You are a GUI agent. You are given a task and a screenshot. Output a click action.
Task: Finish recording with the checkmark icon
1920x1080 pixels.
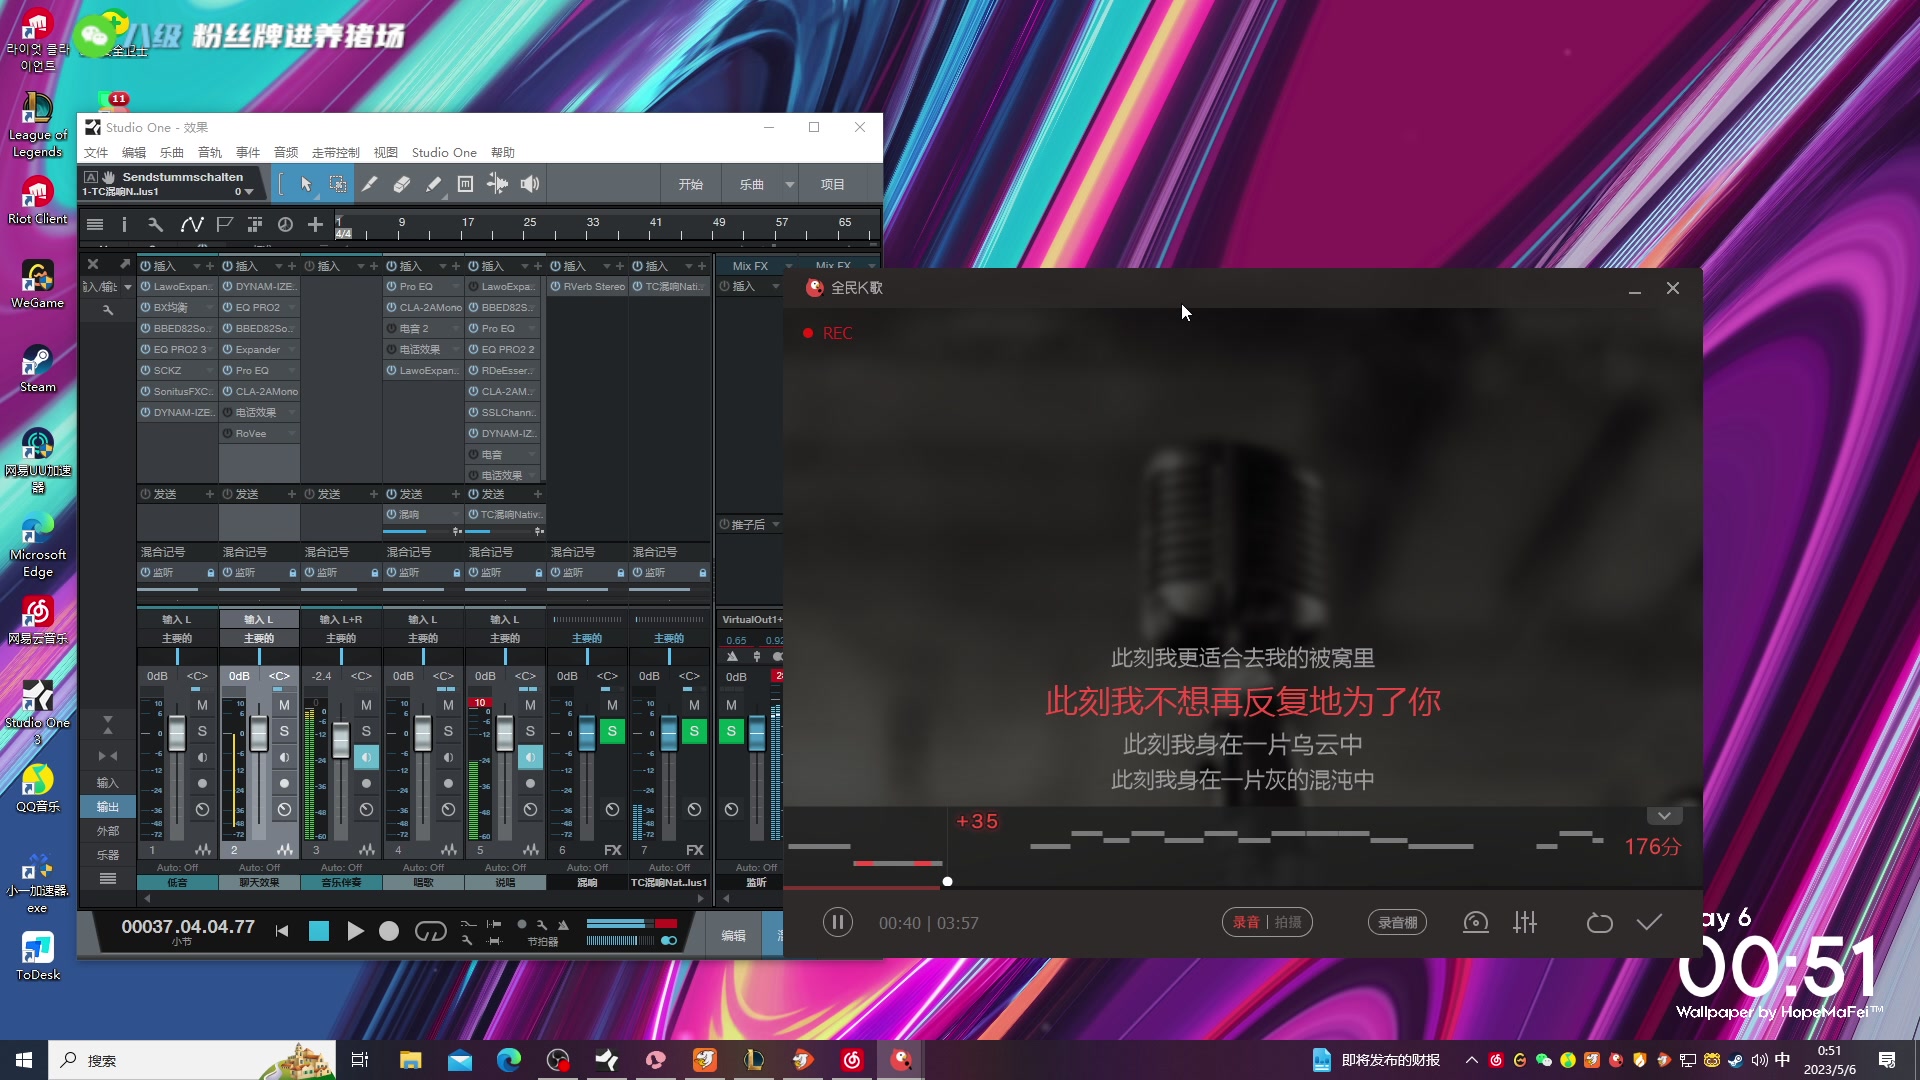[x=1649, y=922]
